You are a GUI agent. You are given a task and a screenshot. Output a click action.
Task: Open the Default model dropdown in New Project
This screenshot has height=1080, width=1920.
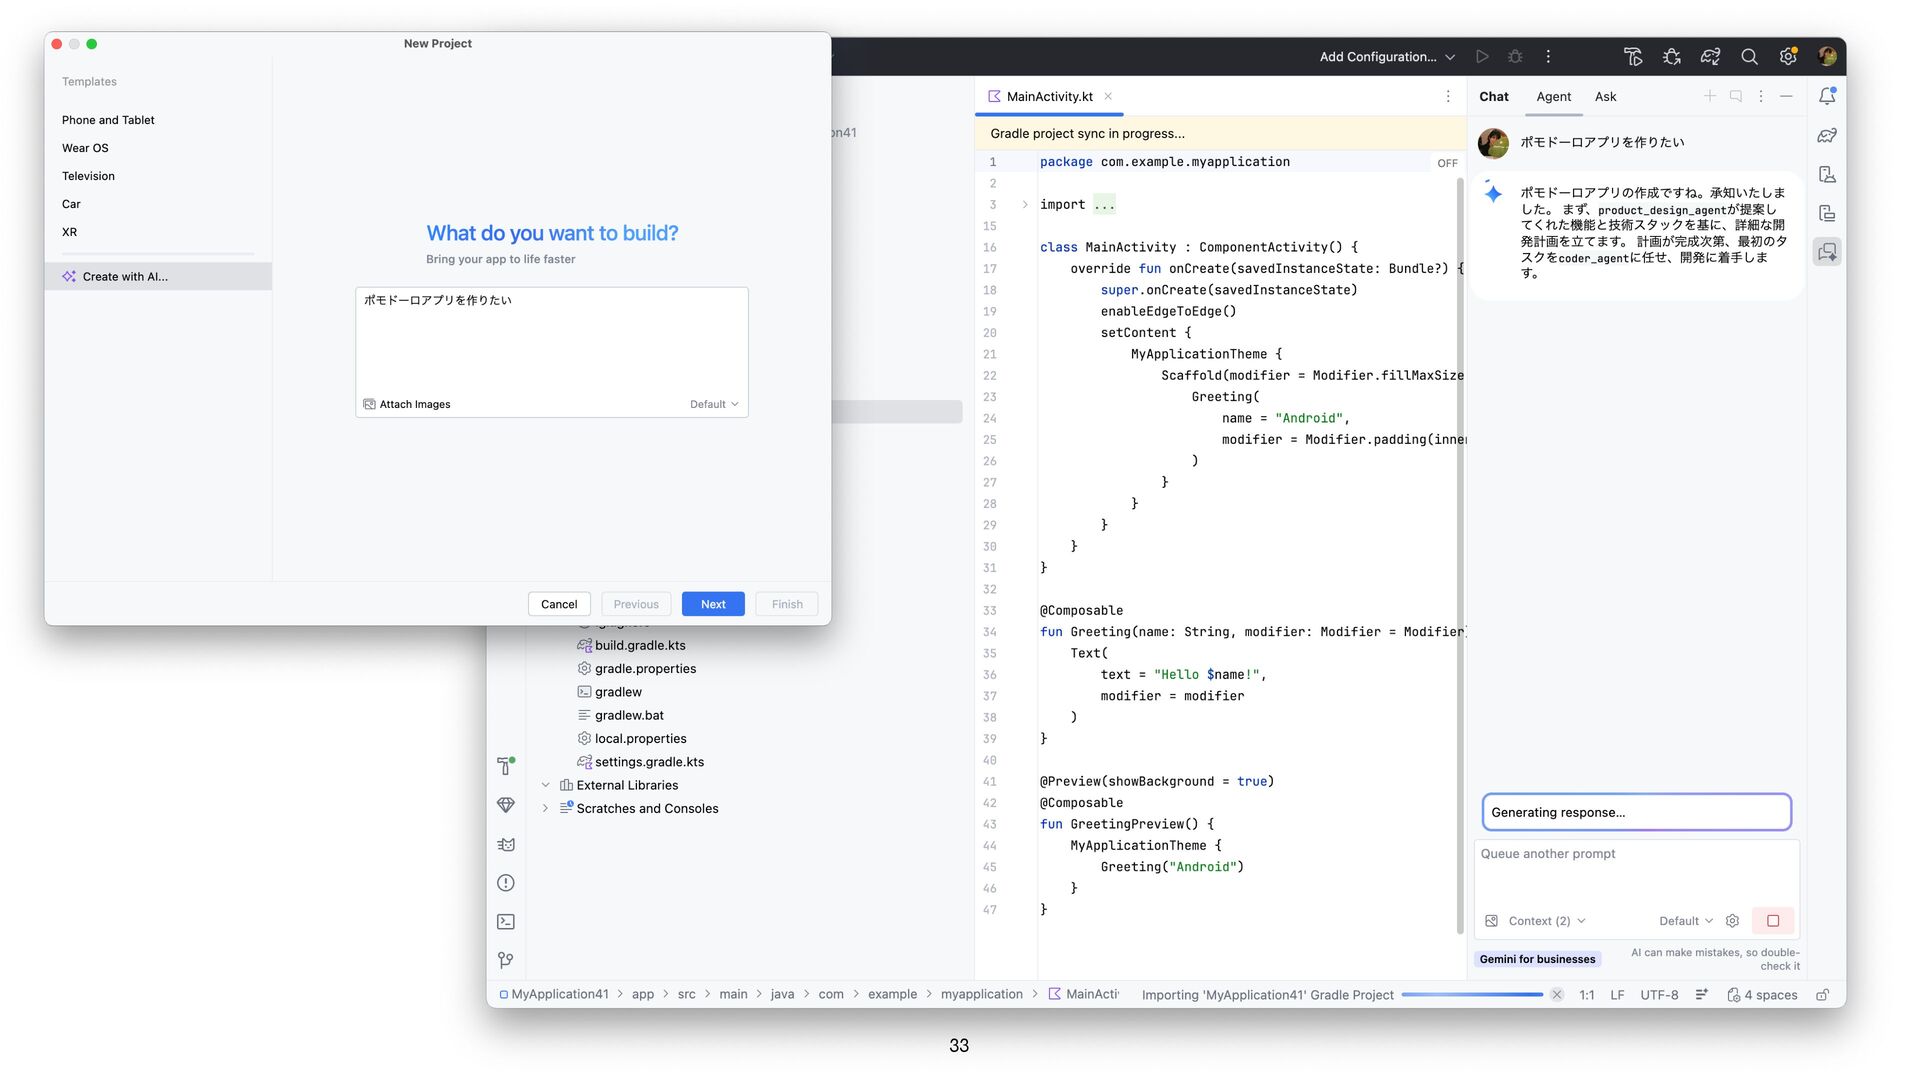714,405
